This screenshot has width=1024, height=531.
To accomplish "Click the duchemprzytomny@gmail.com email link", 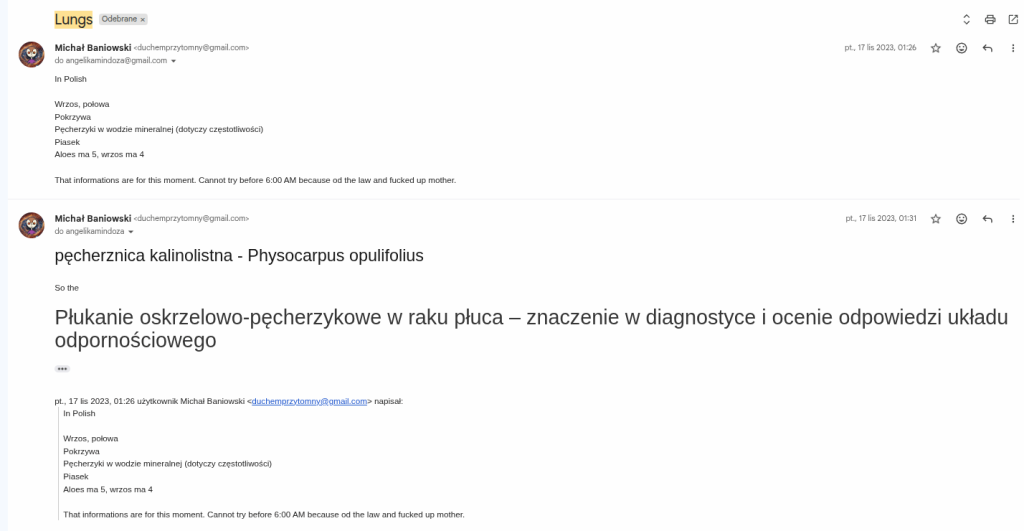I will 309,401.
